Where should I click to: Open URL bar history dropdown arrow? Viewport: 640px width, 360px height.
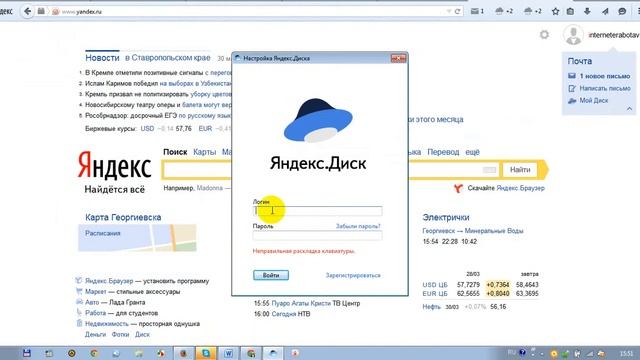pyautogui.click(x=449, y=11)
